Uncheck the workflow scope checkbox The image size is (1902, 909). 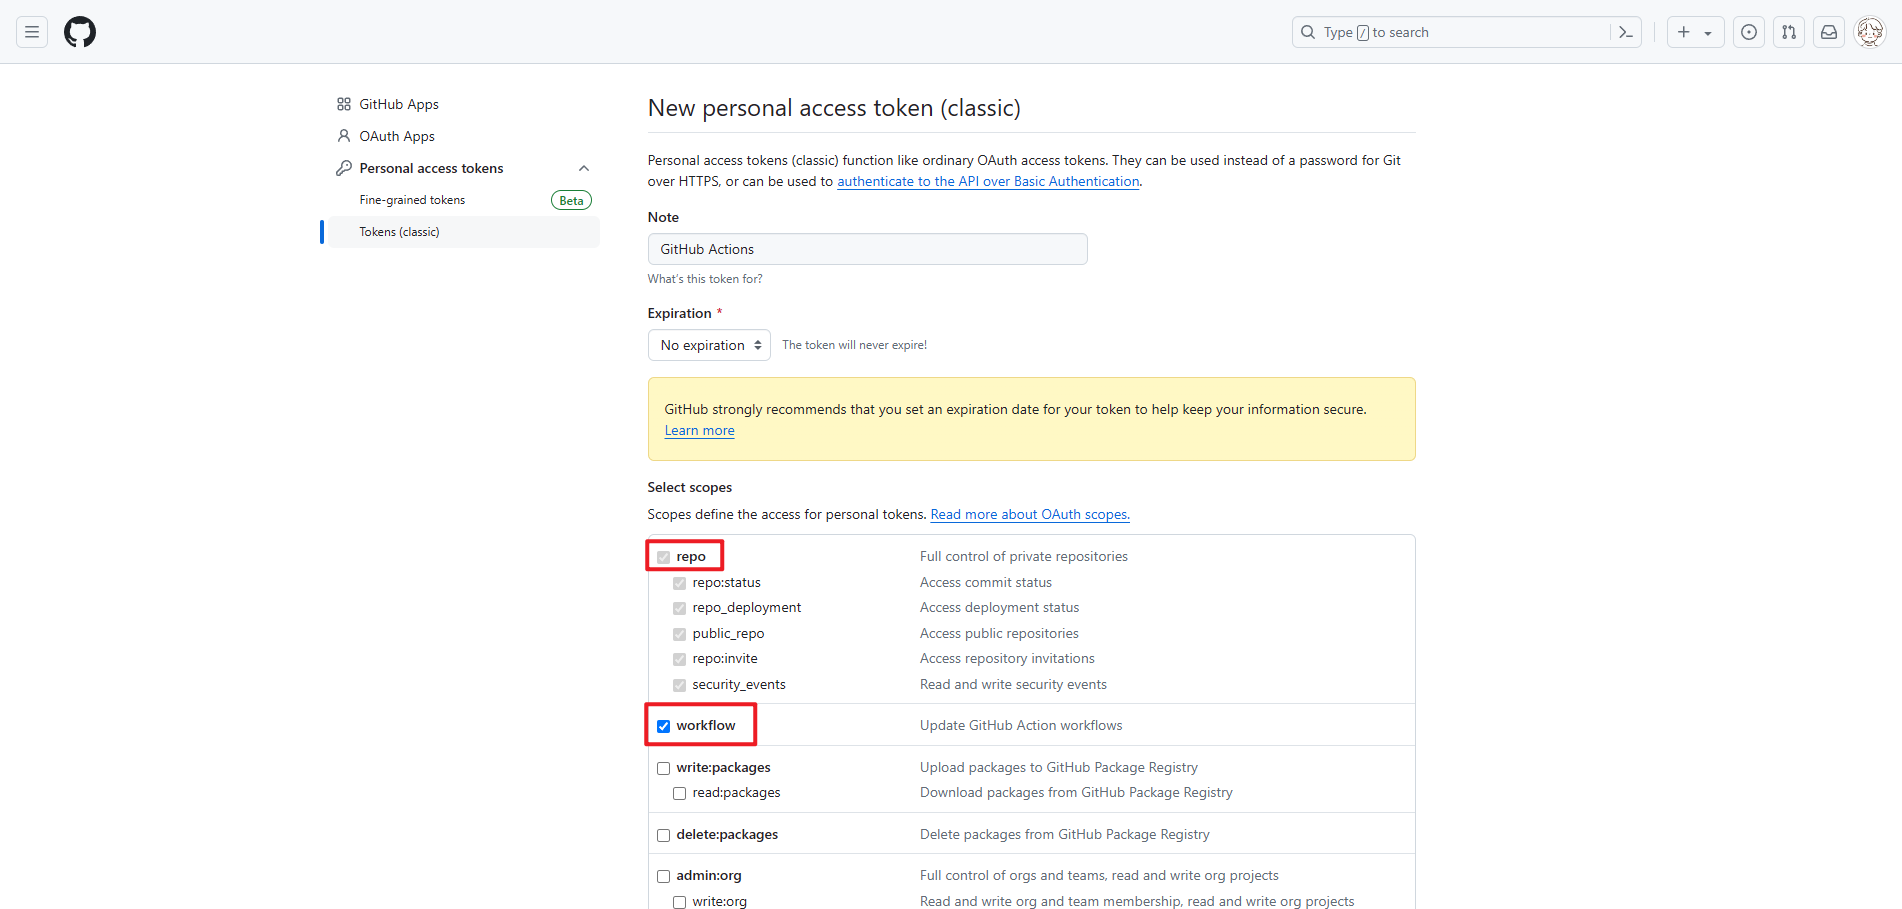tap(663, 726)
